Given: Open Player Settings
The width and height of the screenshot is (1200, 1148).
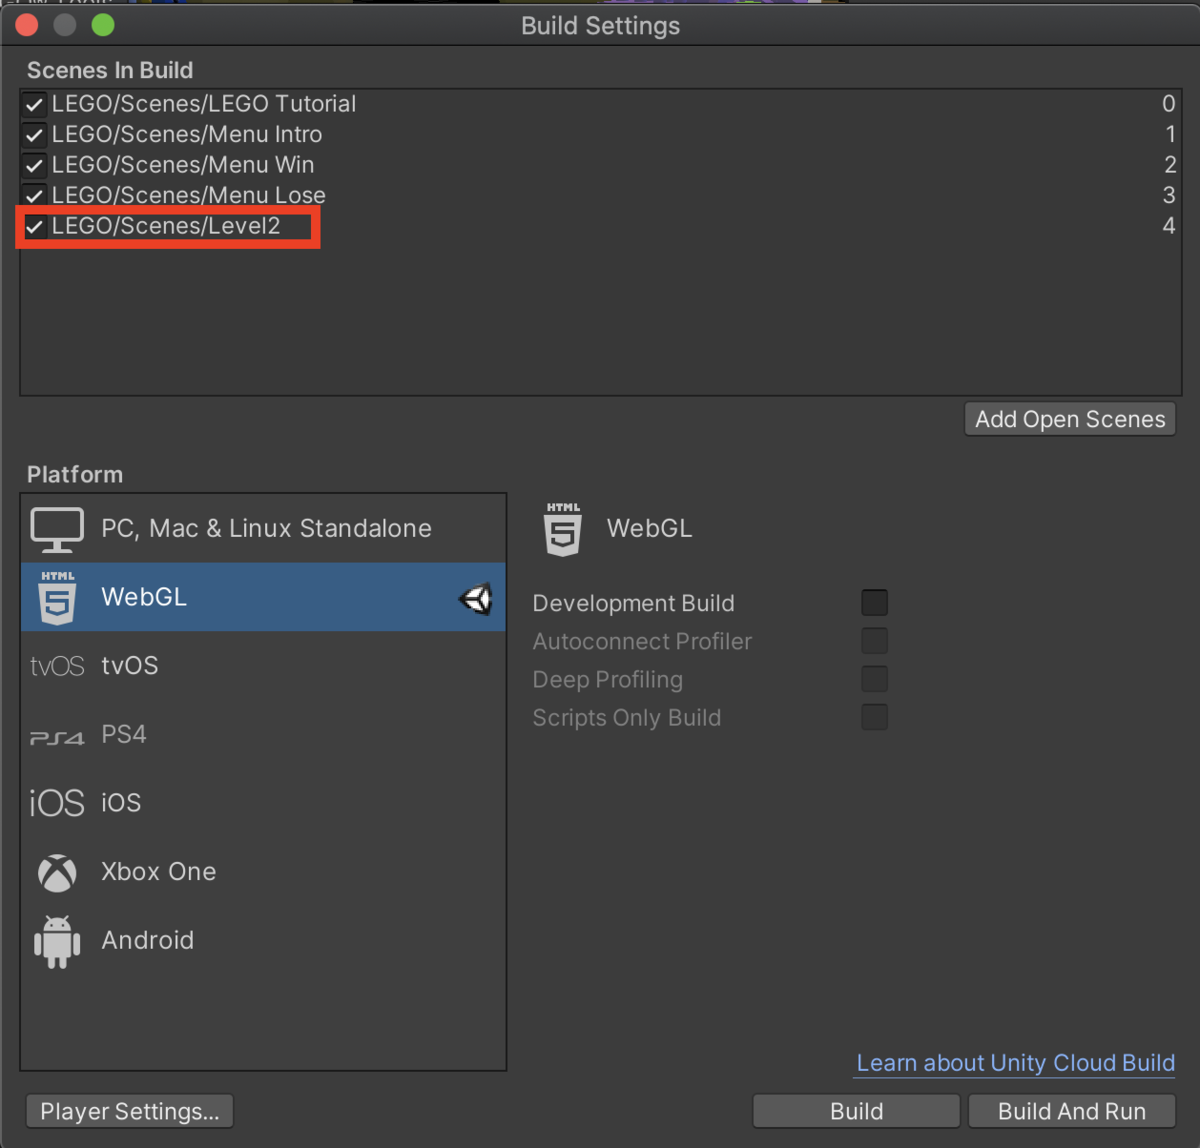Looking at the screenshot, I should click(130, 1111).
